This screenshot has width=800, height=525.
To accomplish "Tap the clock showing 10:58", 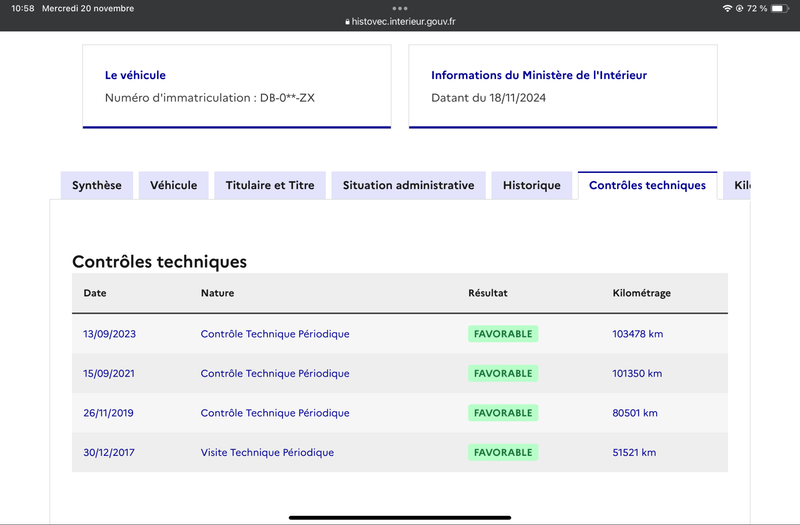I will (22, 8).
